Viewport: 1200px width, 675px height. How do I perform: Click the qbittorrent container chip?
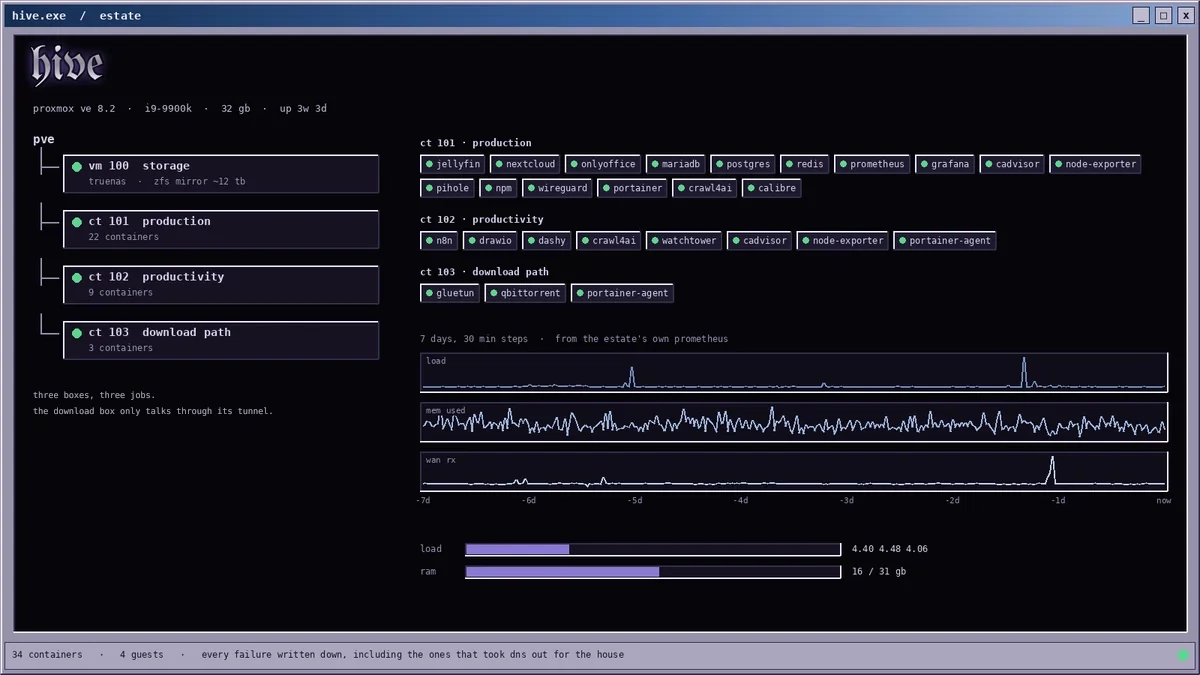[525, 293]
